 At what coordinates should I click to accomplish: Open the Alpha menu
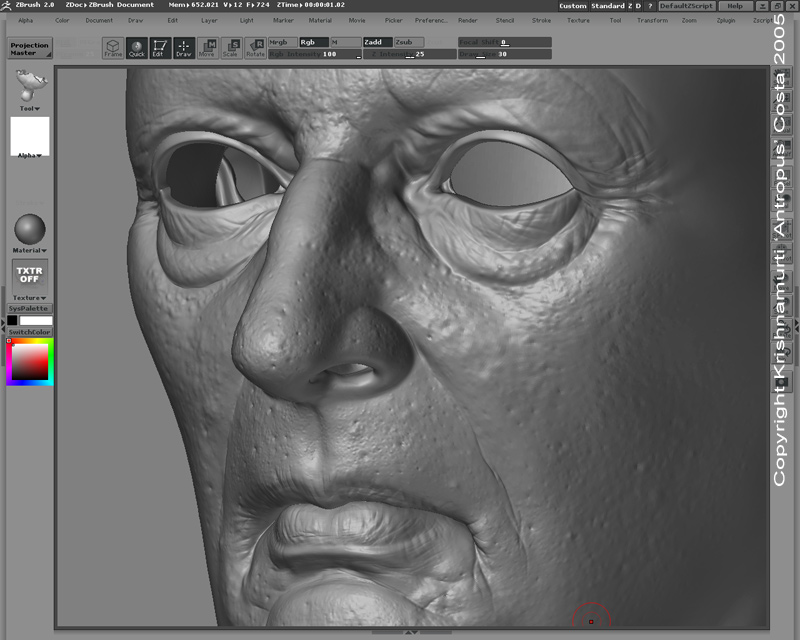[26, 20]
